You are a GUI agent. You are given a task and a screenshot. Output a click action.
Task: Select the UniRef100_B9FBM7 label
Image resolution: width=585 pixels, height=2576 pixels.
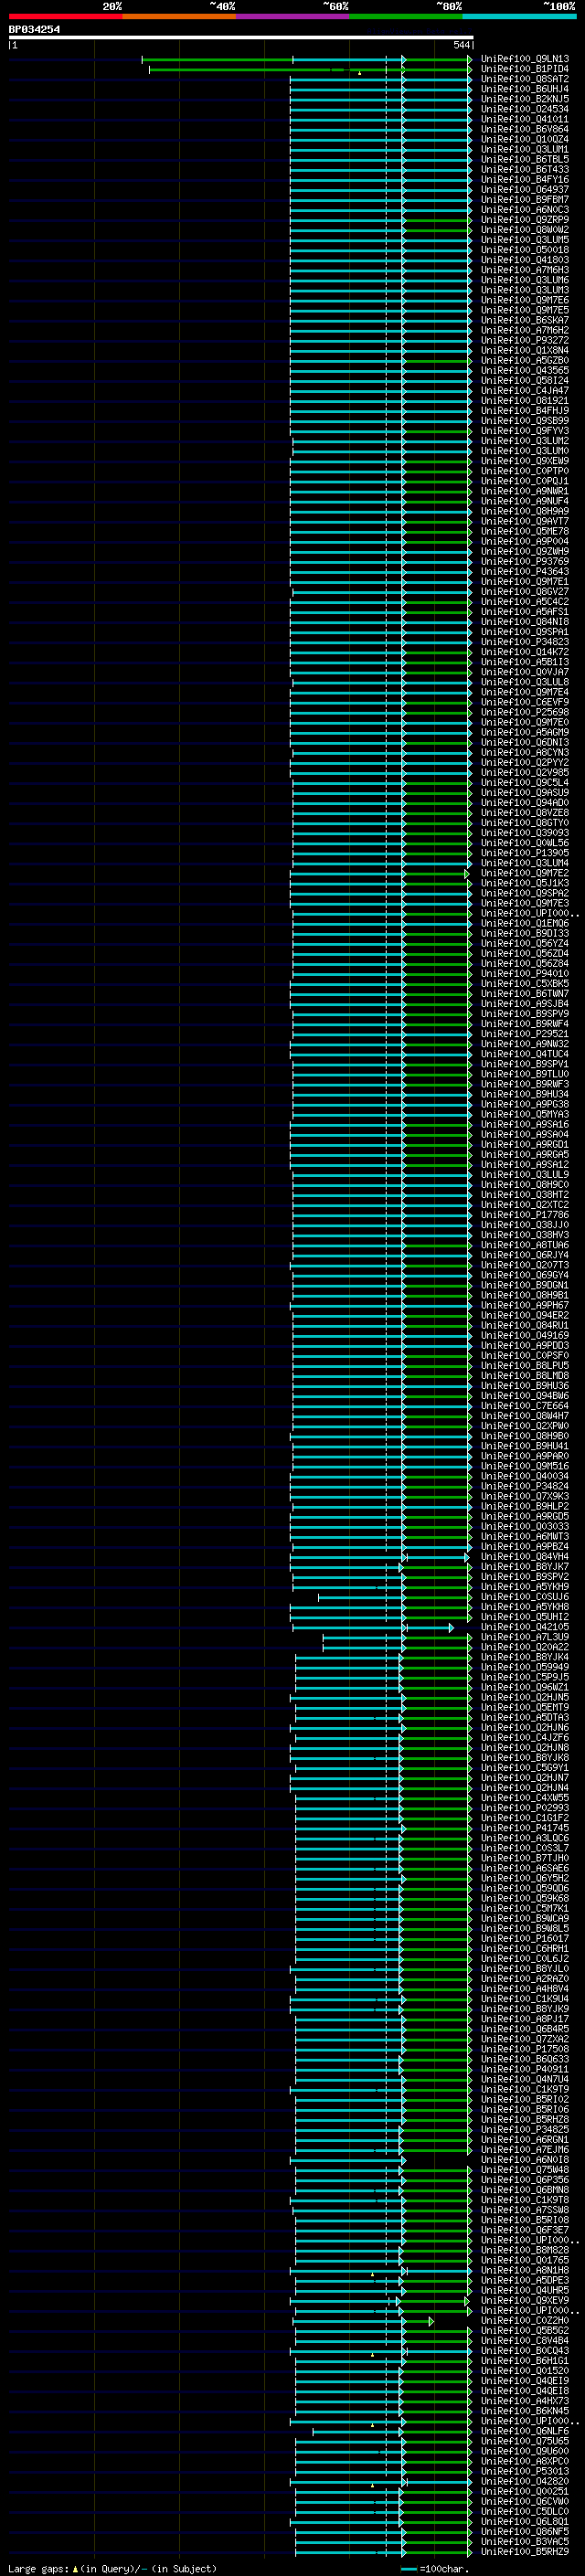(525, 200)
